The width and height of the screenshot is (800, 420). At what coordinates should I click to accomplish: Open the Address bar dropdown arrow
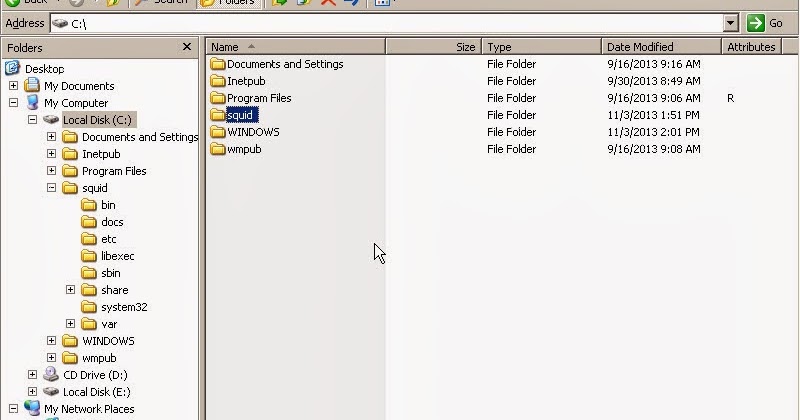(x=731, y=23)
